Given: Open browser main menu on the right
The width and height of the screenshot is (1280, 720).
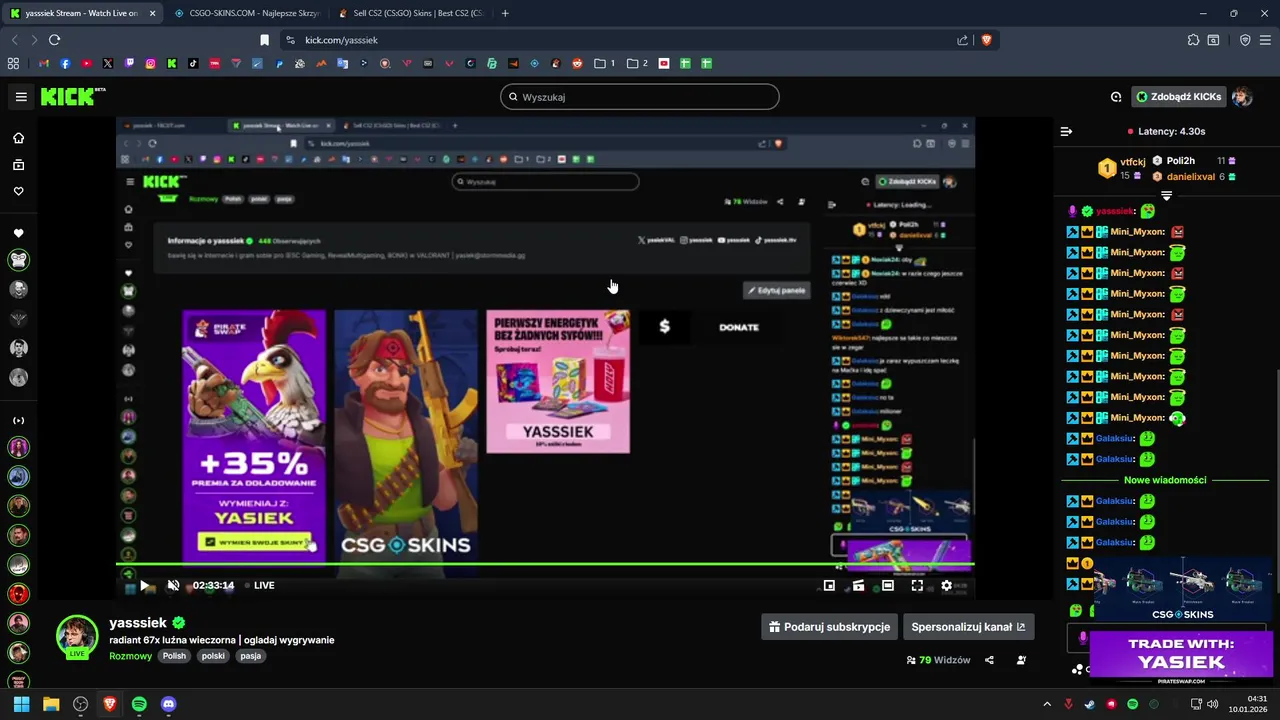Looking at the screenshot, I should (1265, 40).
